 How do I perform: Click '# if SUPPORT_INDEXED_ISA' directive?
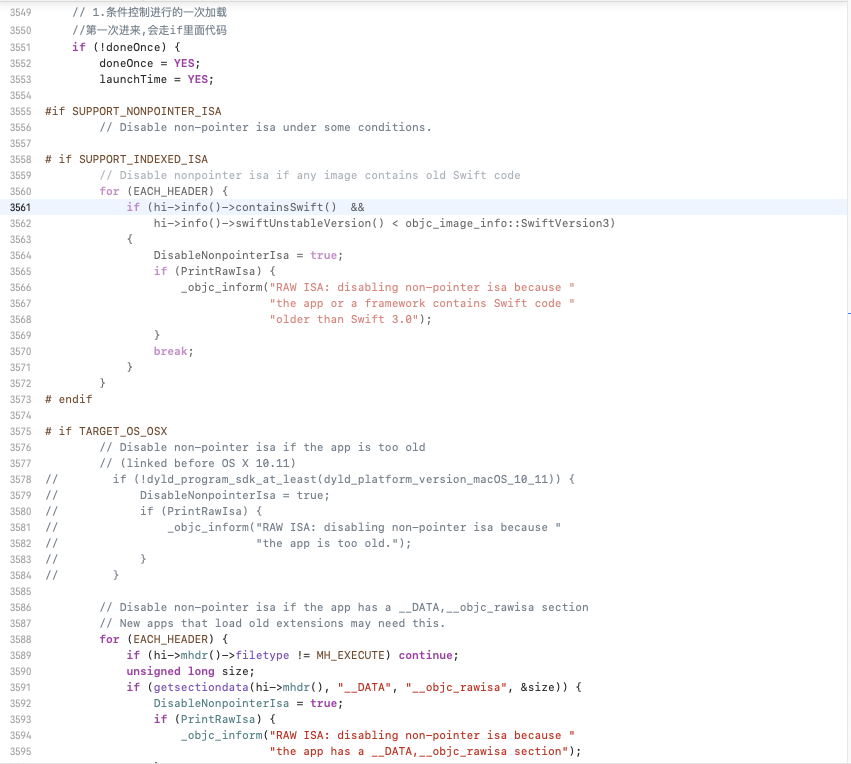126,160
